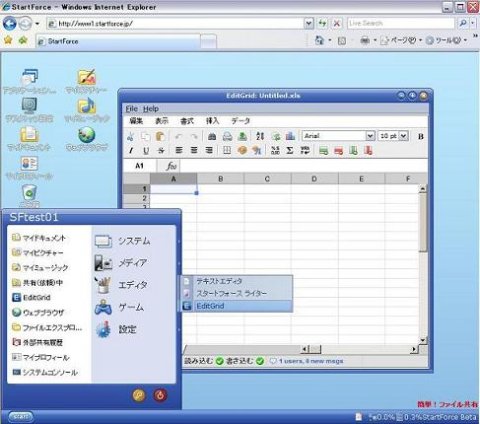Open the File menu in EditGrid
This screenshot has height=424, width=480.
[x=132, y=109]
